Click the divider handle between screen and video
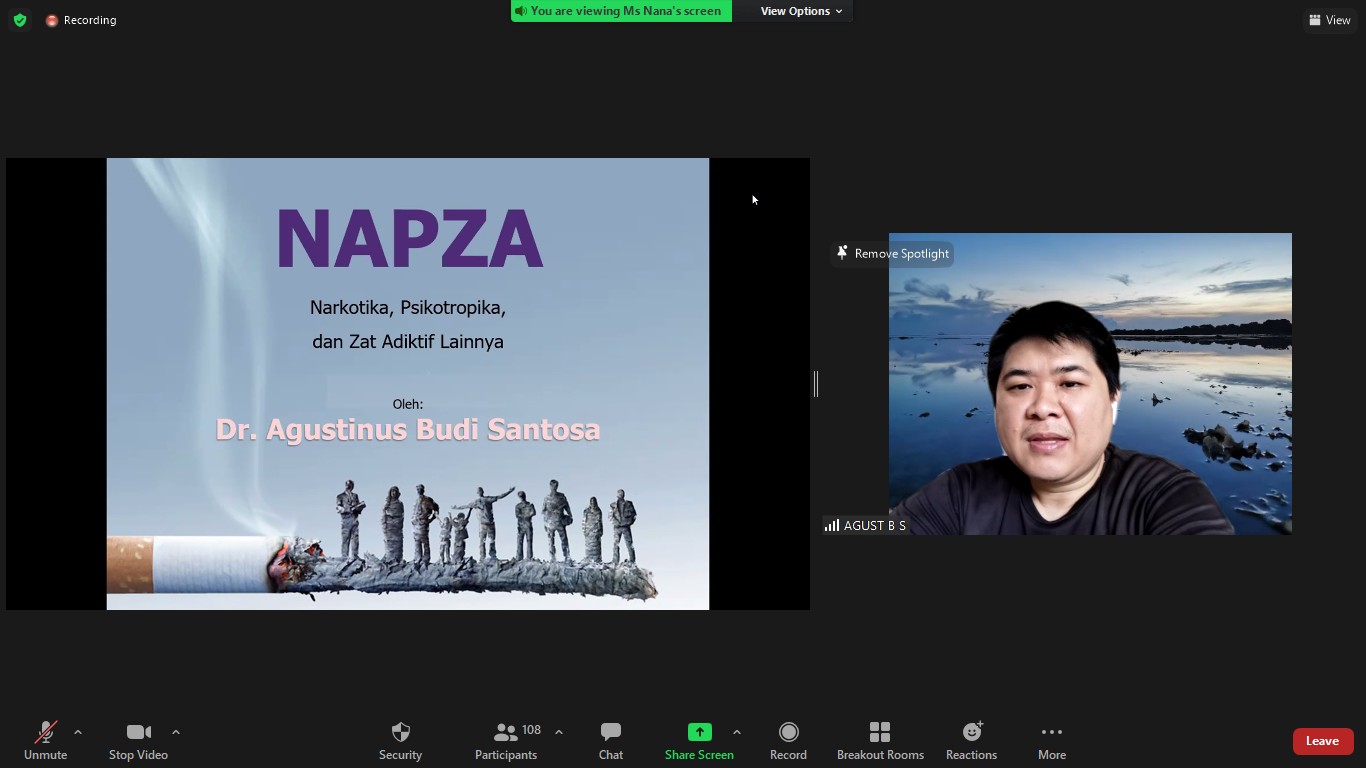Viewport: 1366px width, 768px height. pos(816,383)
